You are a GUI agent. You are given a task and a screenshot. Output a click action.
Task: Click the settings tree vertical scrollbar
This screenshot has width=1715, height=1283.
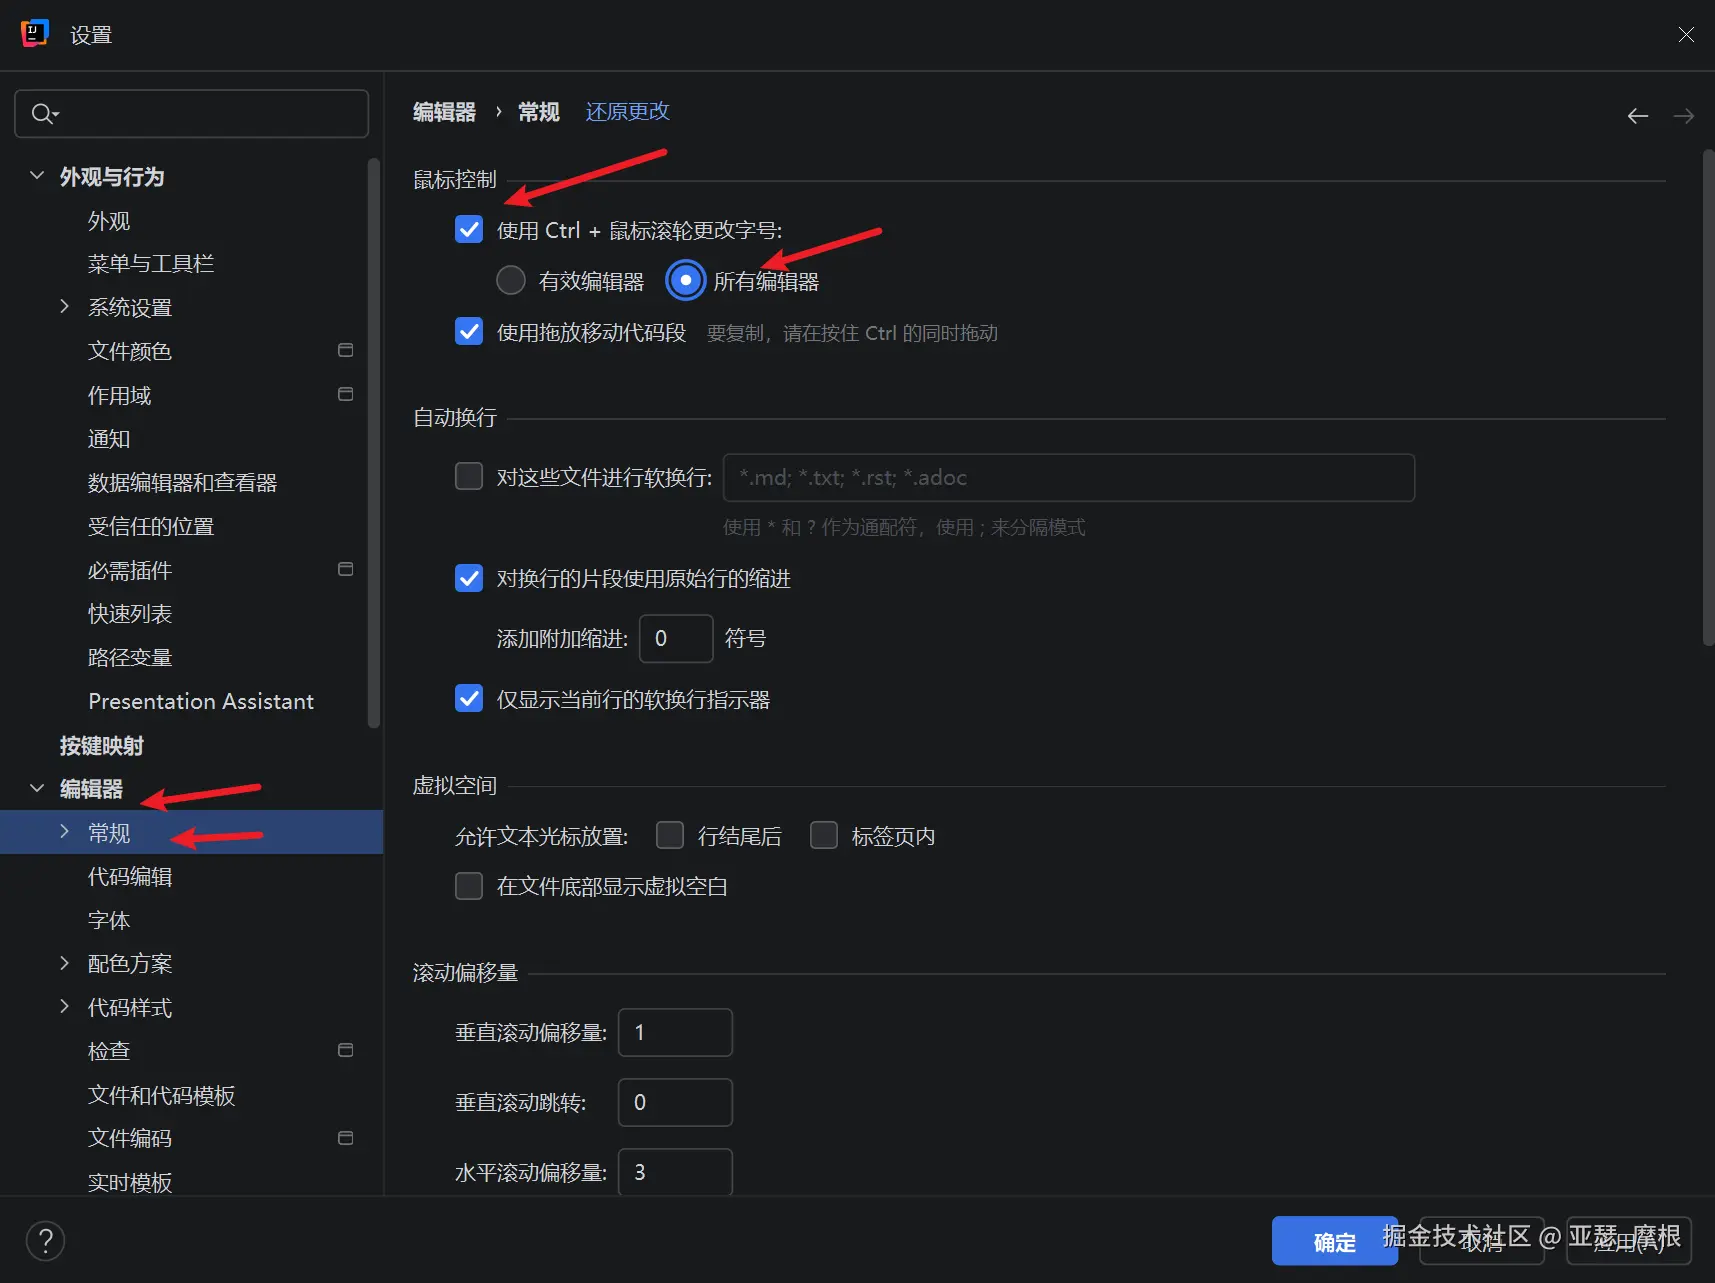(374, 443)
